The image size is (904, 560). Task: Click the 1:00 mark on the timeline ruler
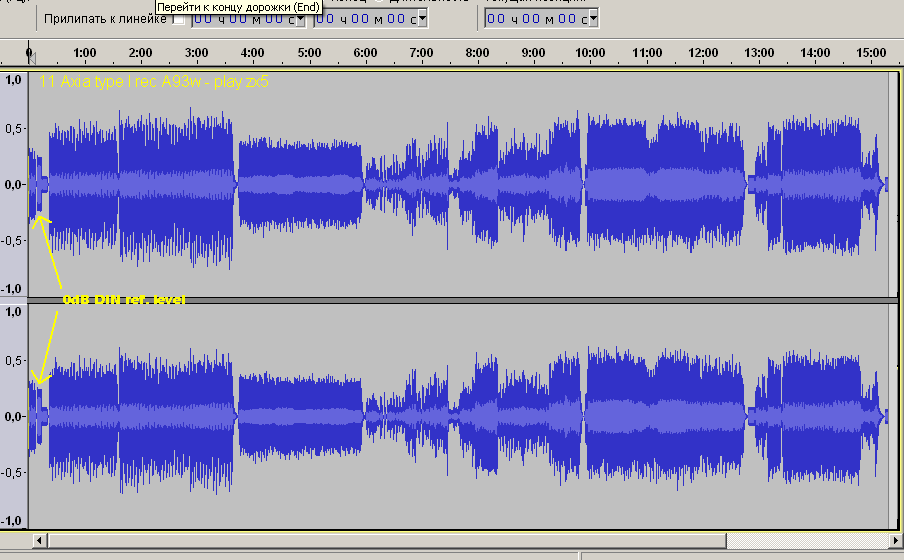(x=85, y=52)
